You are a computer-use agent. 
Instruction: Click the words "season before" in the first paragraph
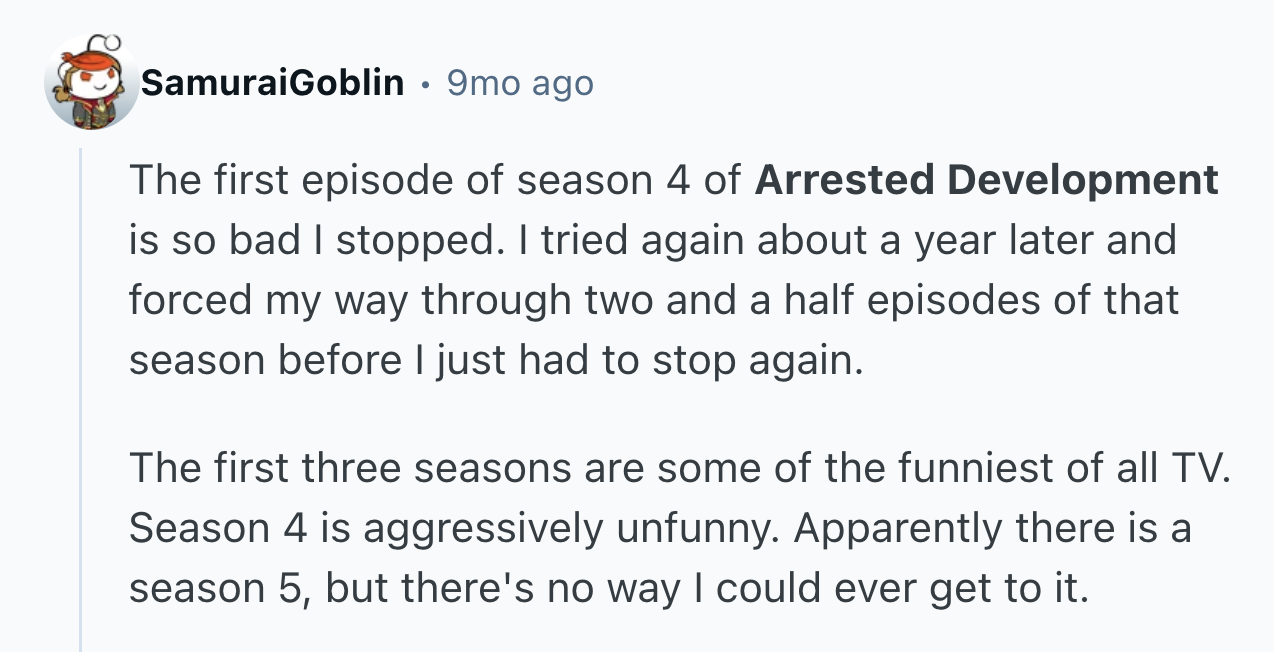coord(264,360)
